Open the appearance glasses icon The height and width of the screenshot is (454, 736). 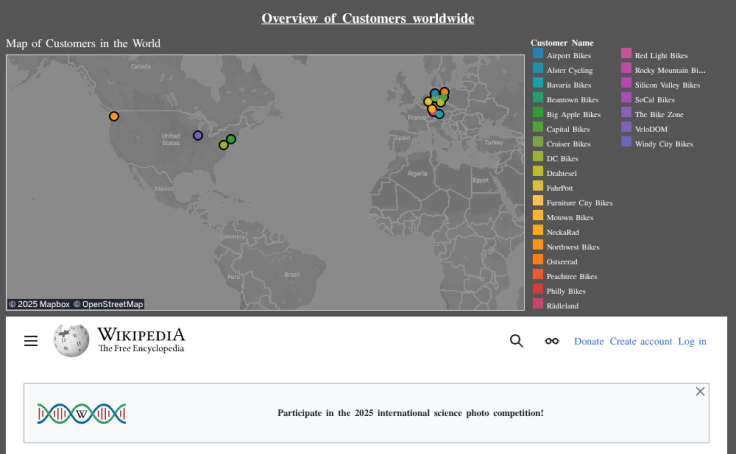tap(551, 341)
